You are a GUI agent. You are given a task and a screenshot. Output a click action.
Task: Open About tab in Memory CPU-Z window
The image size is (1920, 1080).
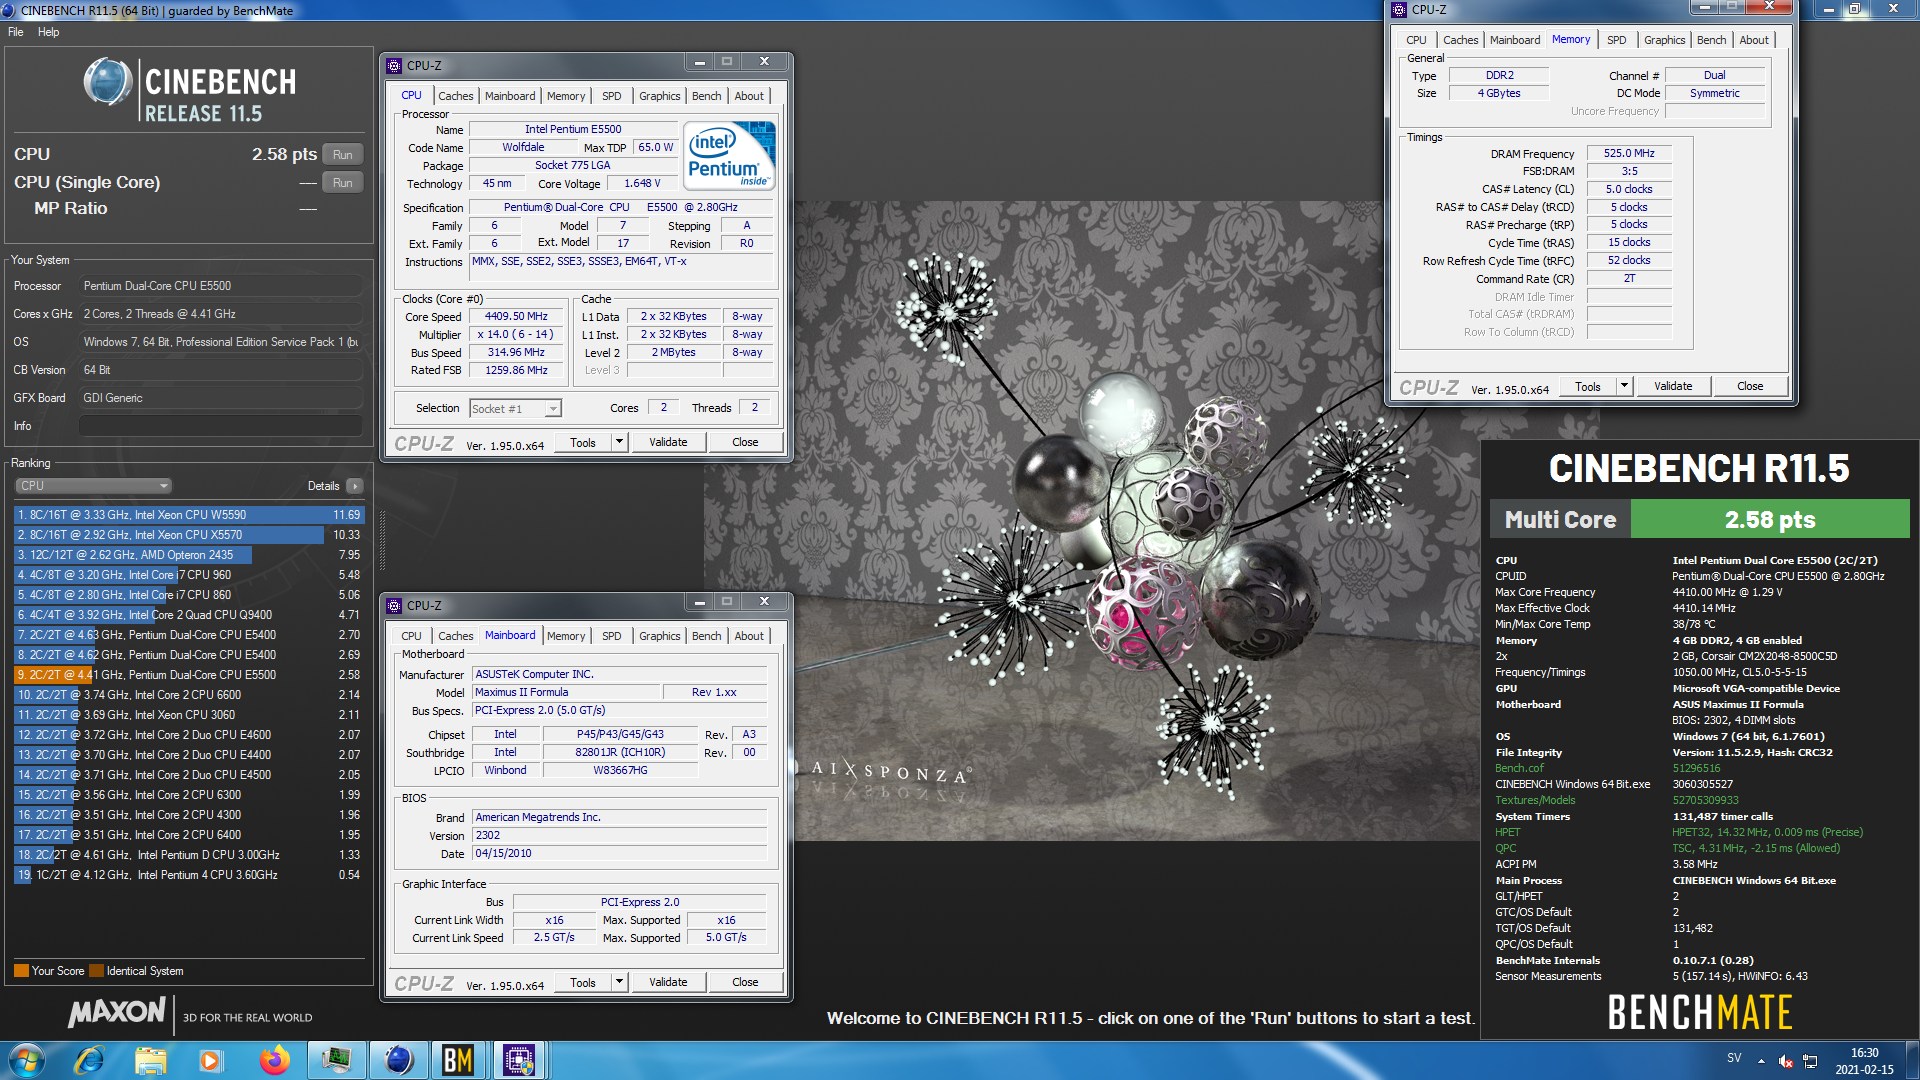1754,40
